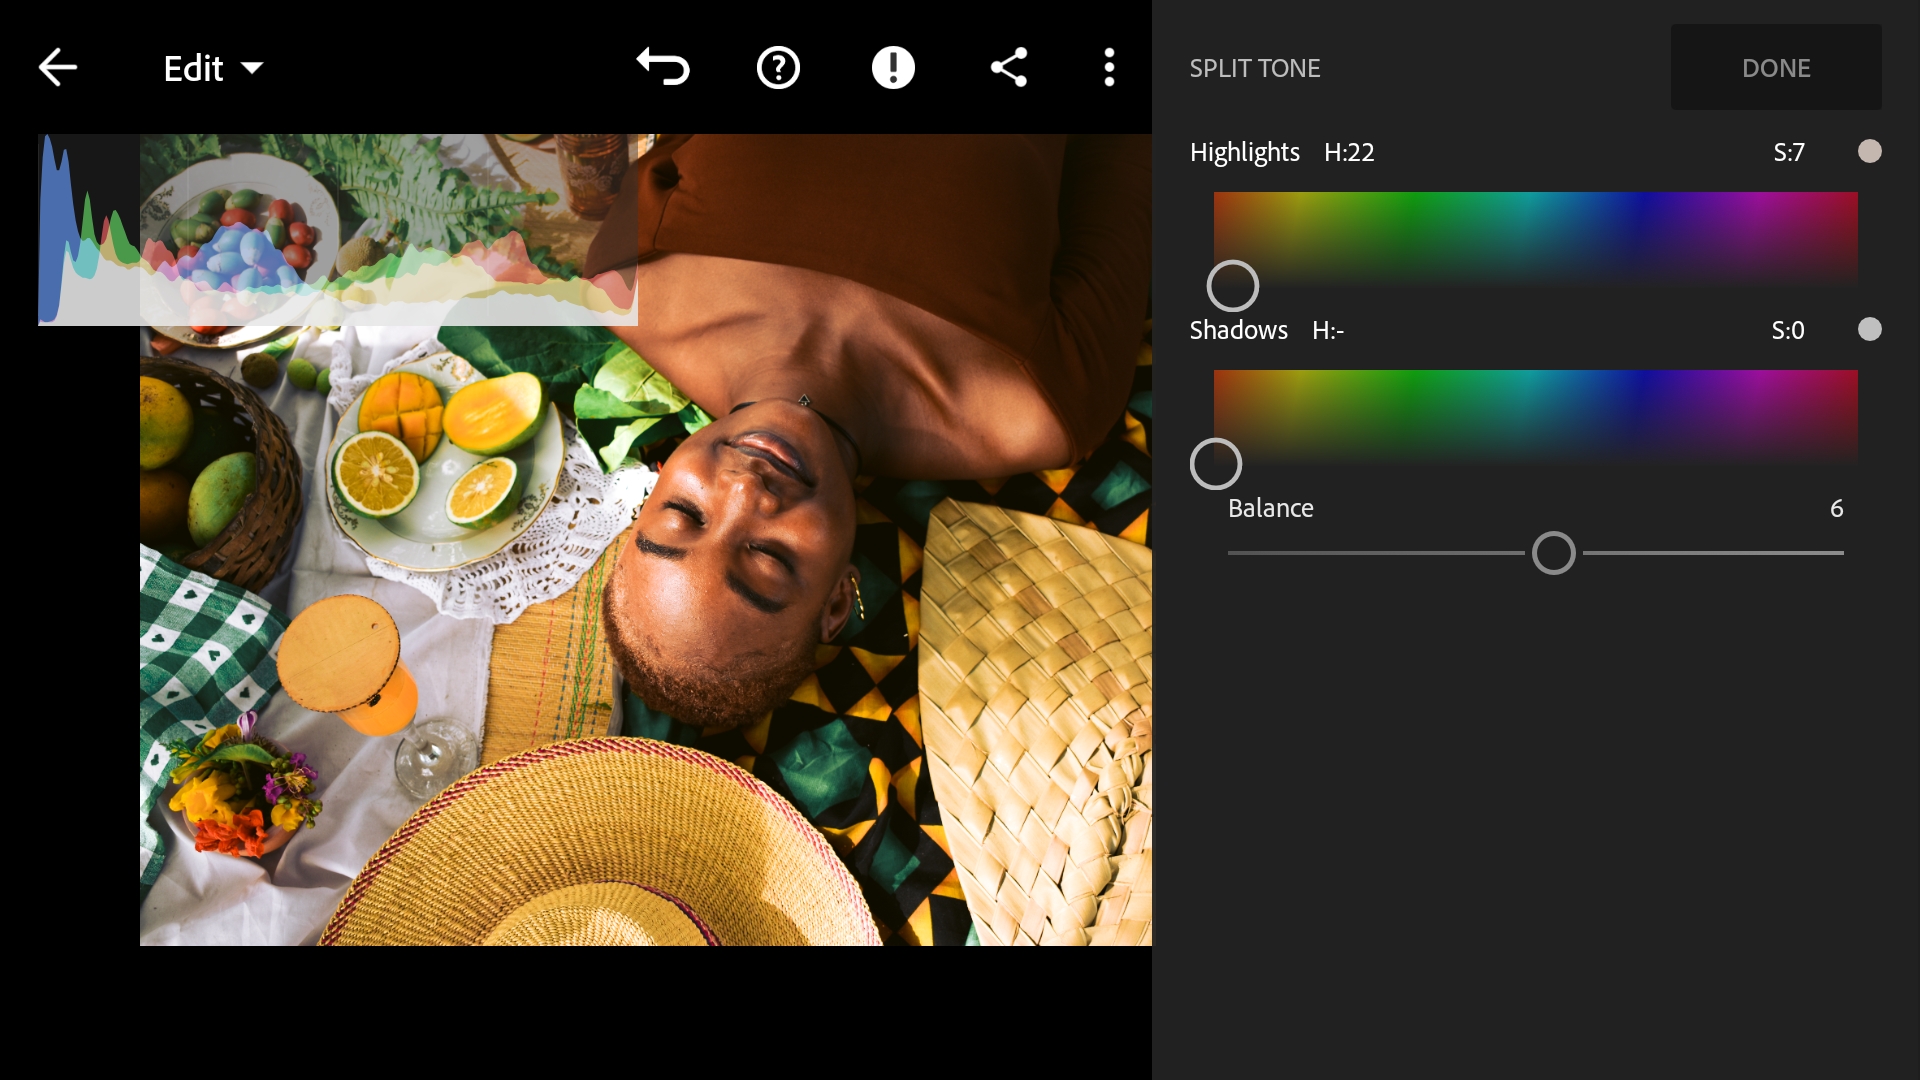The image size is (1920, 1080).
Task: Tap the warning/exclamation alert icon
Action: (893, 67)
